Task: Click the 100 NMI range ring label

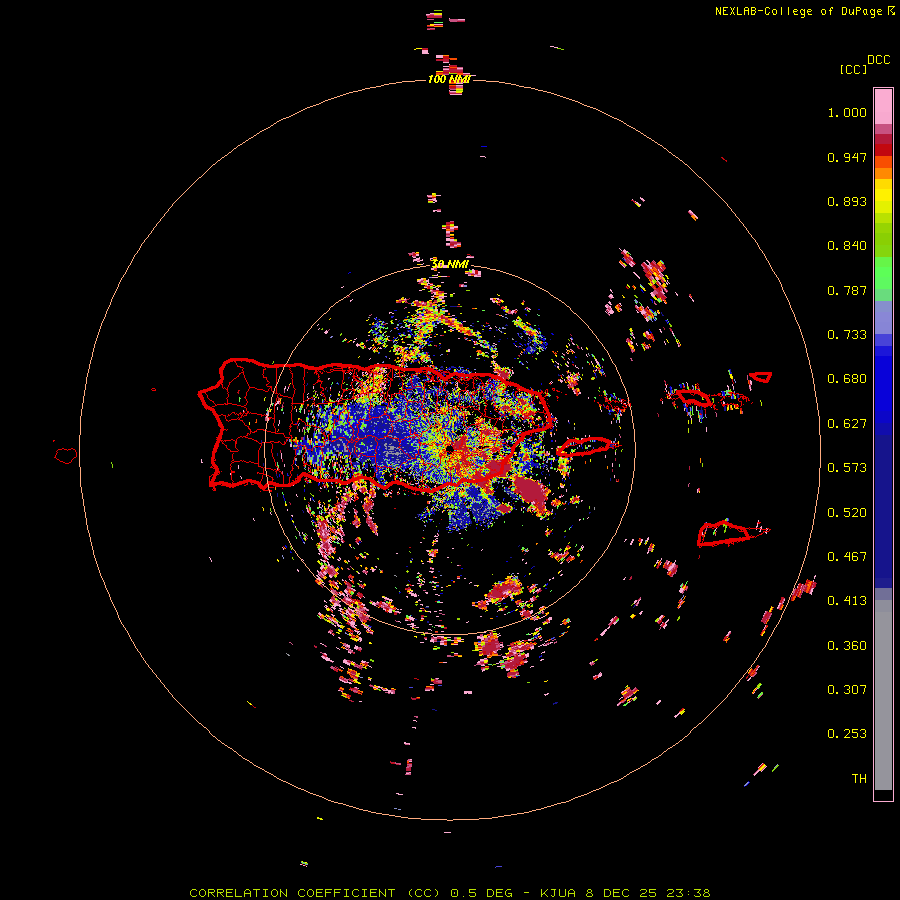Action: click(449, 79)
